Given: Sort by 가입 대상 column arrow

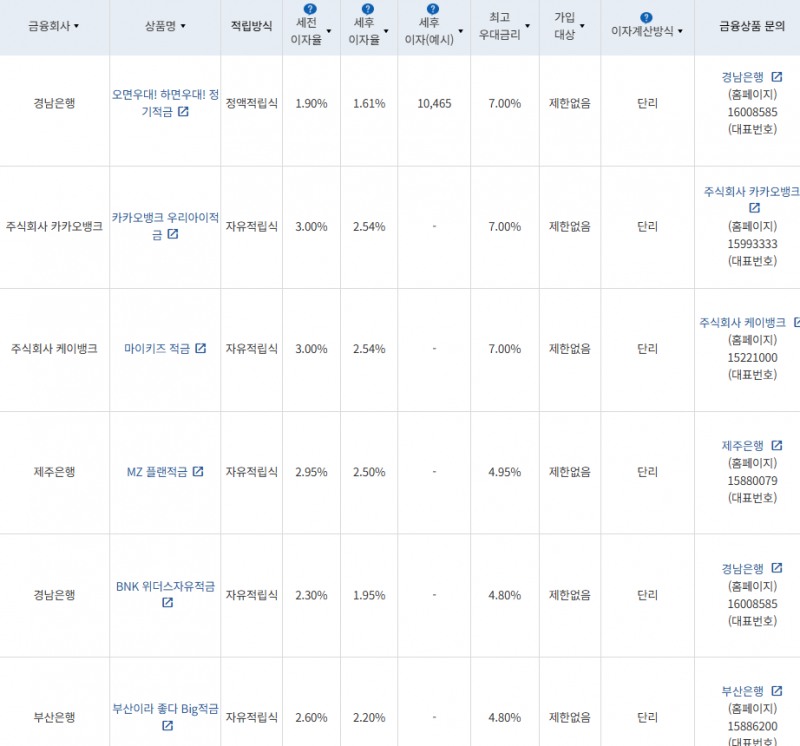Looking at the screenshot, I should 582,26.
